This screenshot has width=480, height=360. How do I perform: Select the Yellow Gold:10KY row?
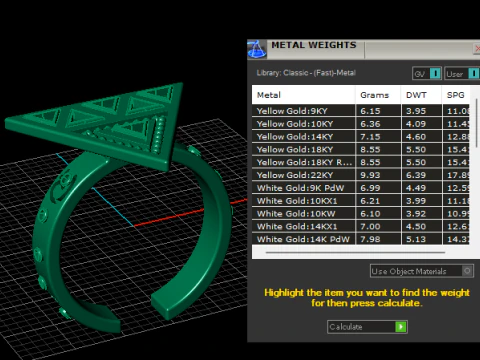tap(361, 124)
